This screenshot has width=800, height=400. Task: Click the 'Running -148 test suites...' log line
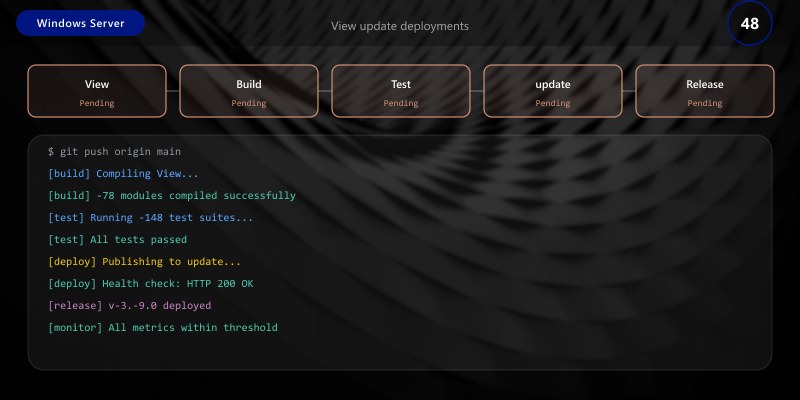(151, 217)
